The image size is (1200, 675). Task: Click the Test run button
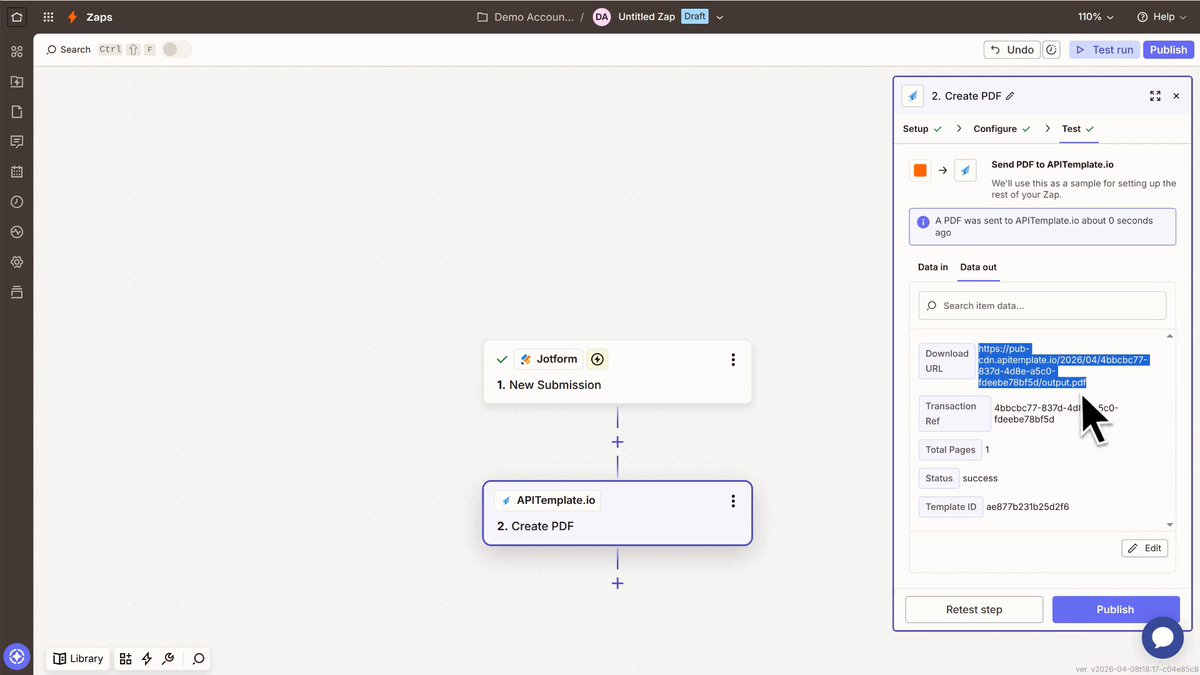[x=1103, y=49]
